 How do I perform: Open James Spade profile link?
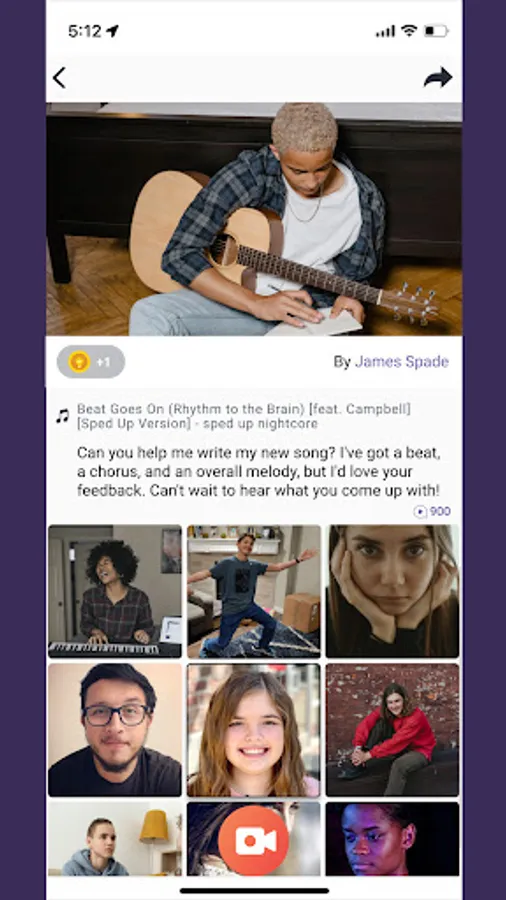click(x=402, y=362)
